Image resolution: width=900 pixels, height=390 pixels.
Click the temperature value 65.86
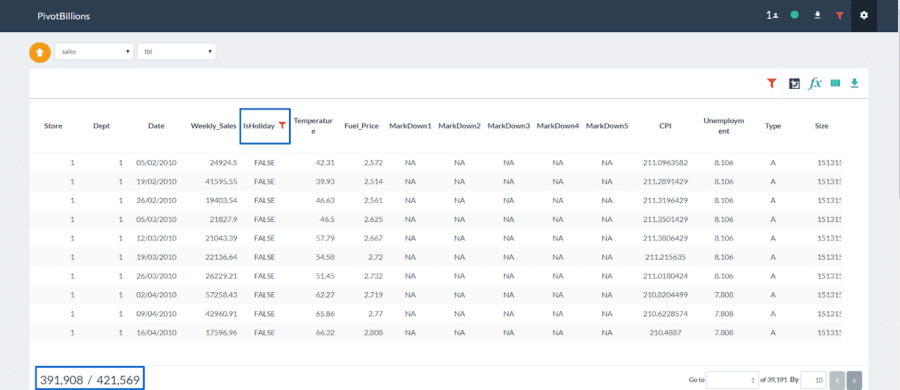(325, 314)
